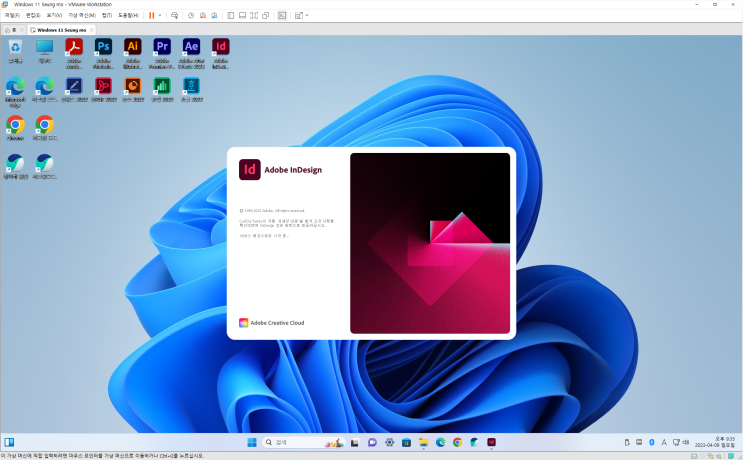Viewport: 743px width, 460px height.
Task: Open the taskbar clock showing 9:35
Action: point(715,442)
